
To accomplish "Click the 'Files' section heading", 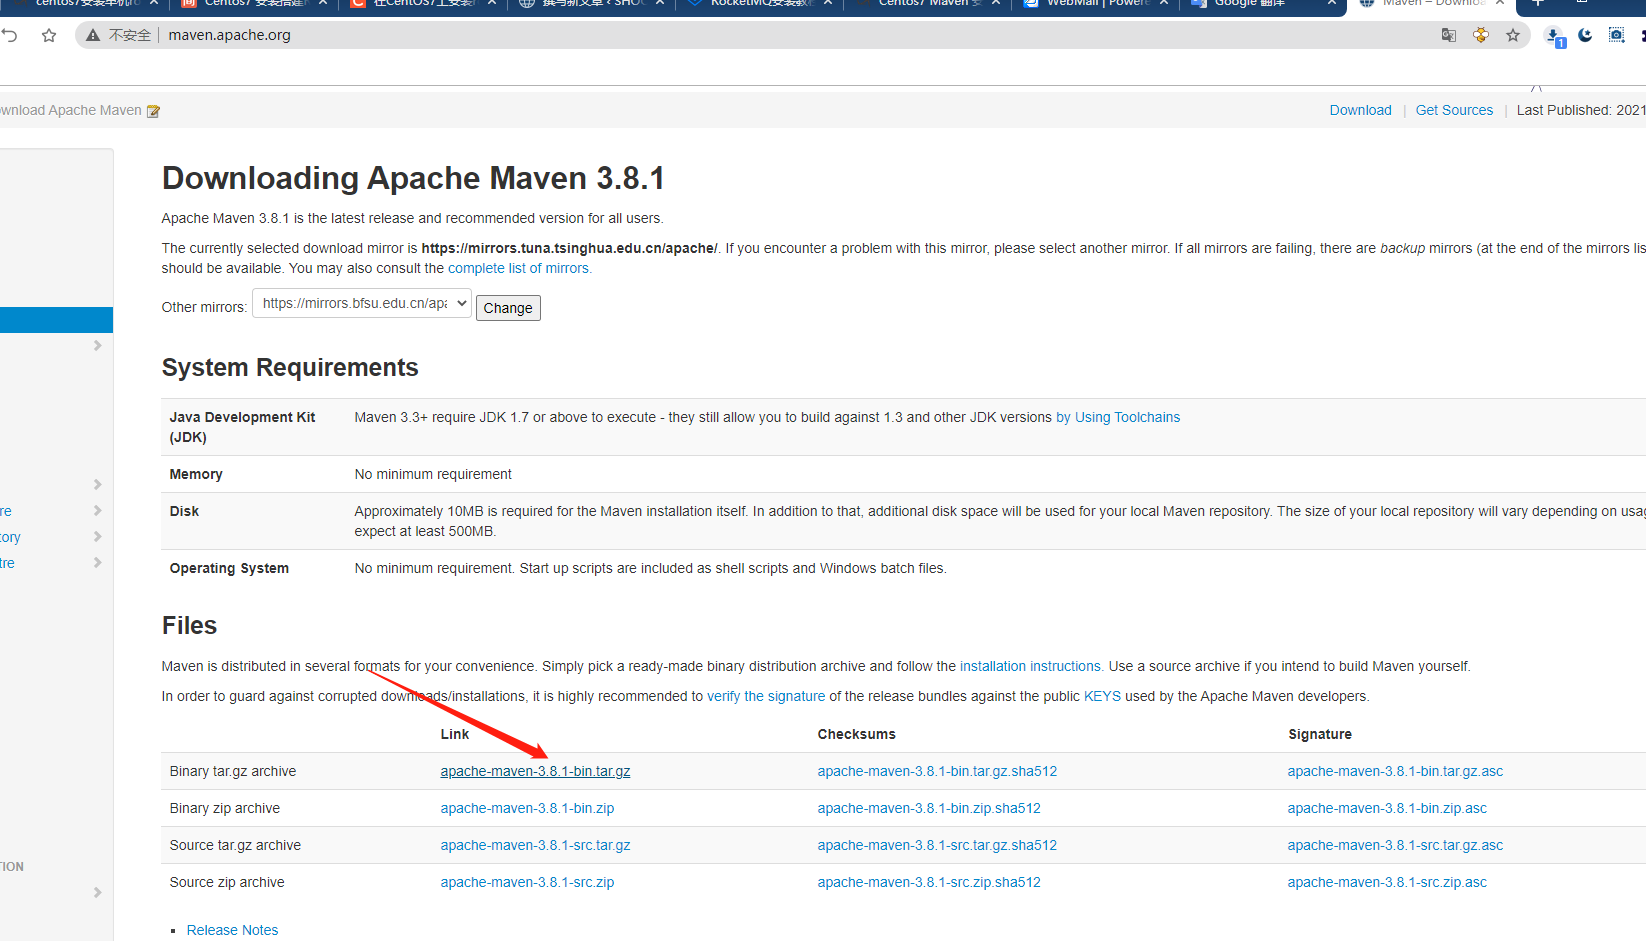I will click(189, 626).
